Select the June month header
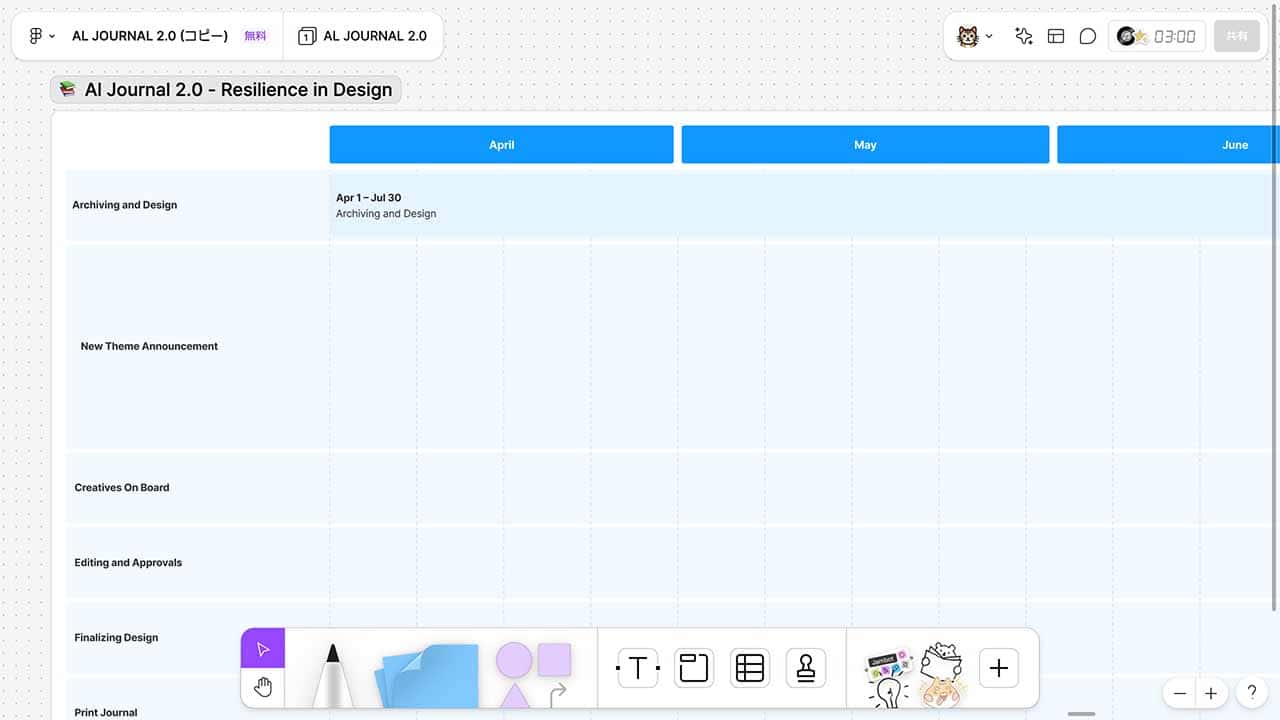1280x720 pixels. [1168, 145]
